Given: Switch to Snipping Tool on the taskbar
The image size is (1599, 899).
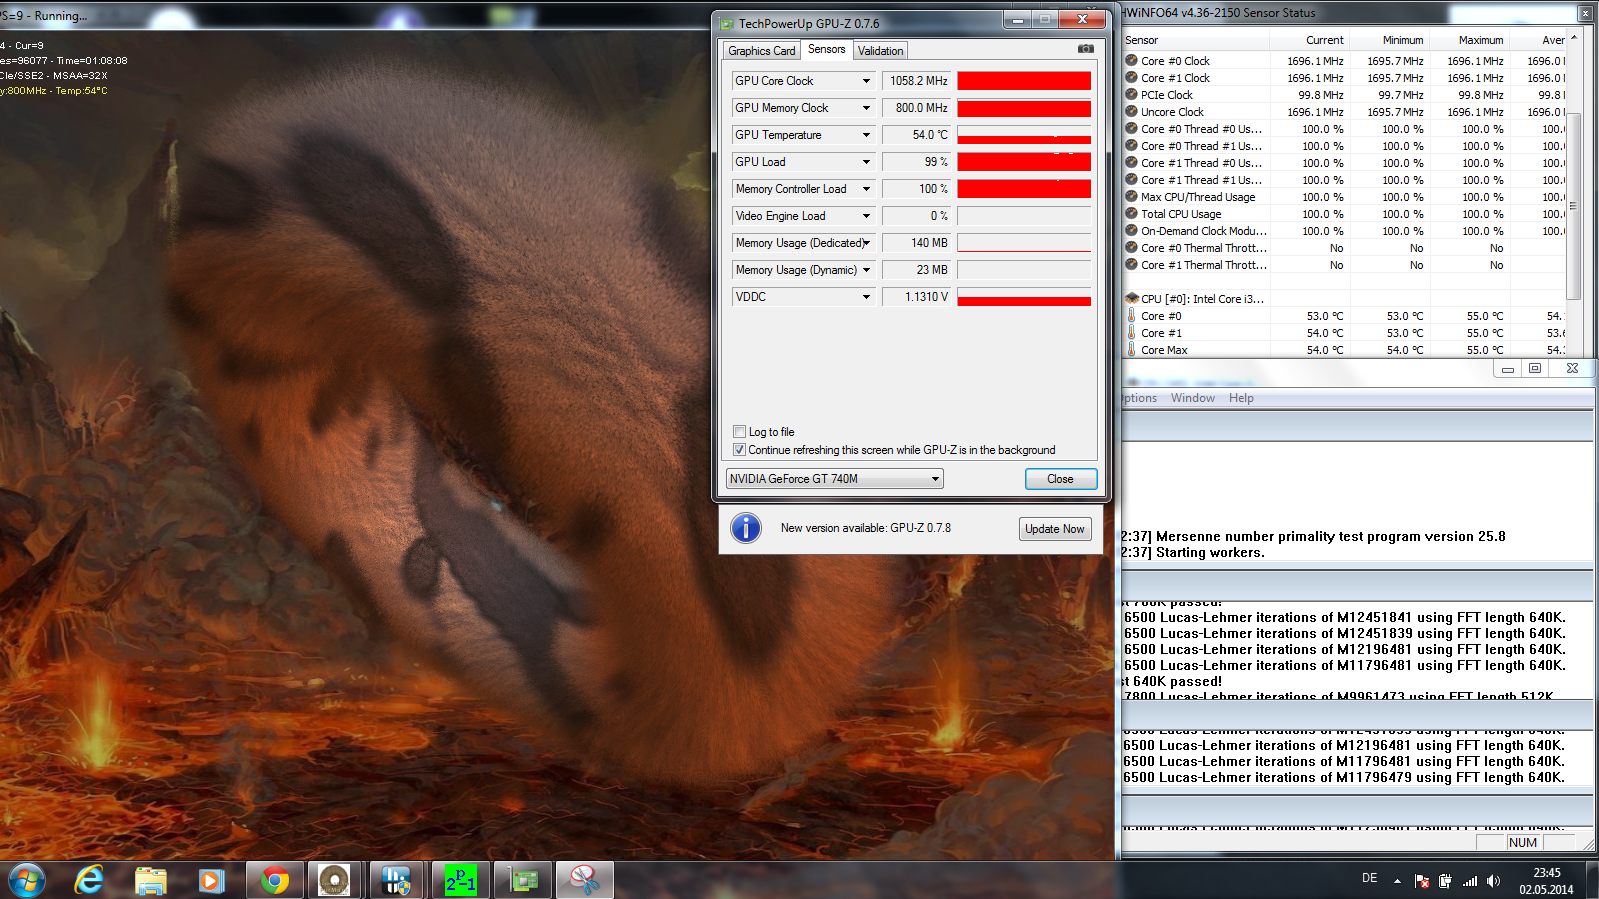Looking at the screenshot, I should pos(585,880).
